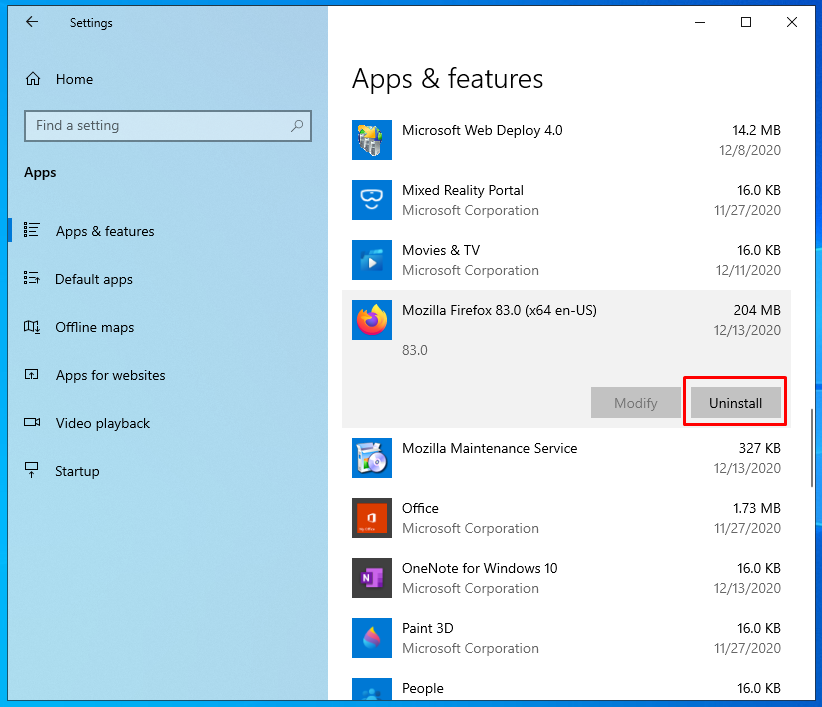The width and height of the screenshot is (822, 707).
Task: Click the back arrow in Settings
Action: (x=33, y=22)
